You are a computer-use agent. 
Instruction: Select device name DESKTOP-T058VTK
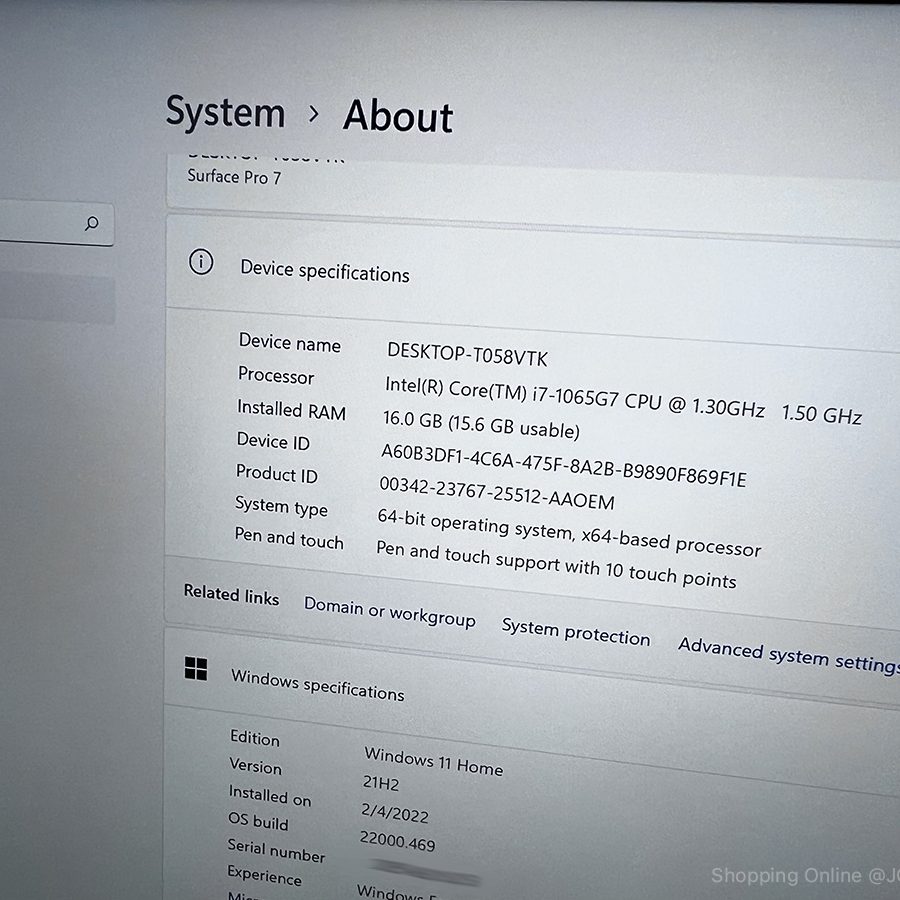click(467, 354)
